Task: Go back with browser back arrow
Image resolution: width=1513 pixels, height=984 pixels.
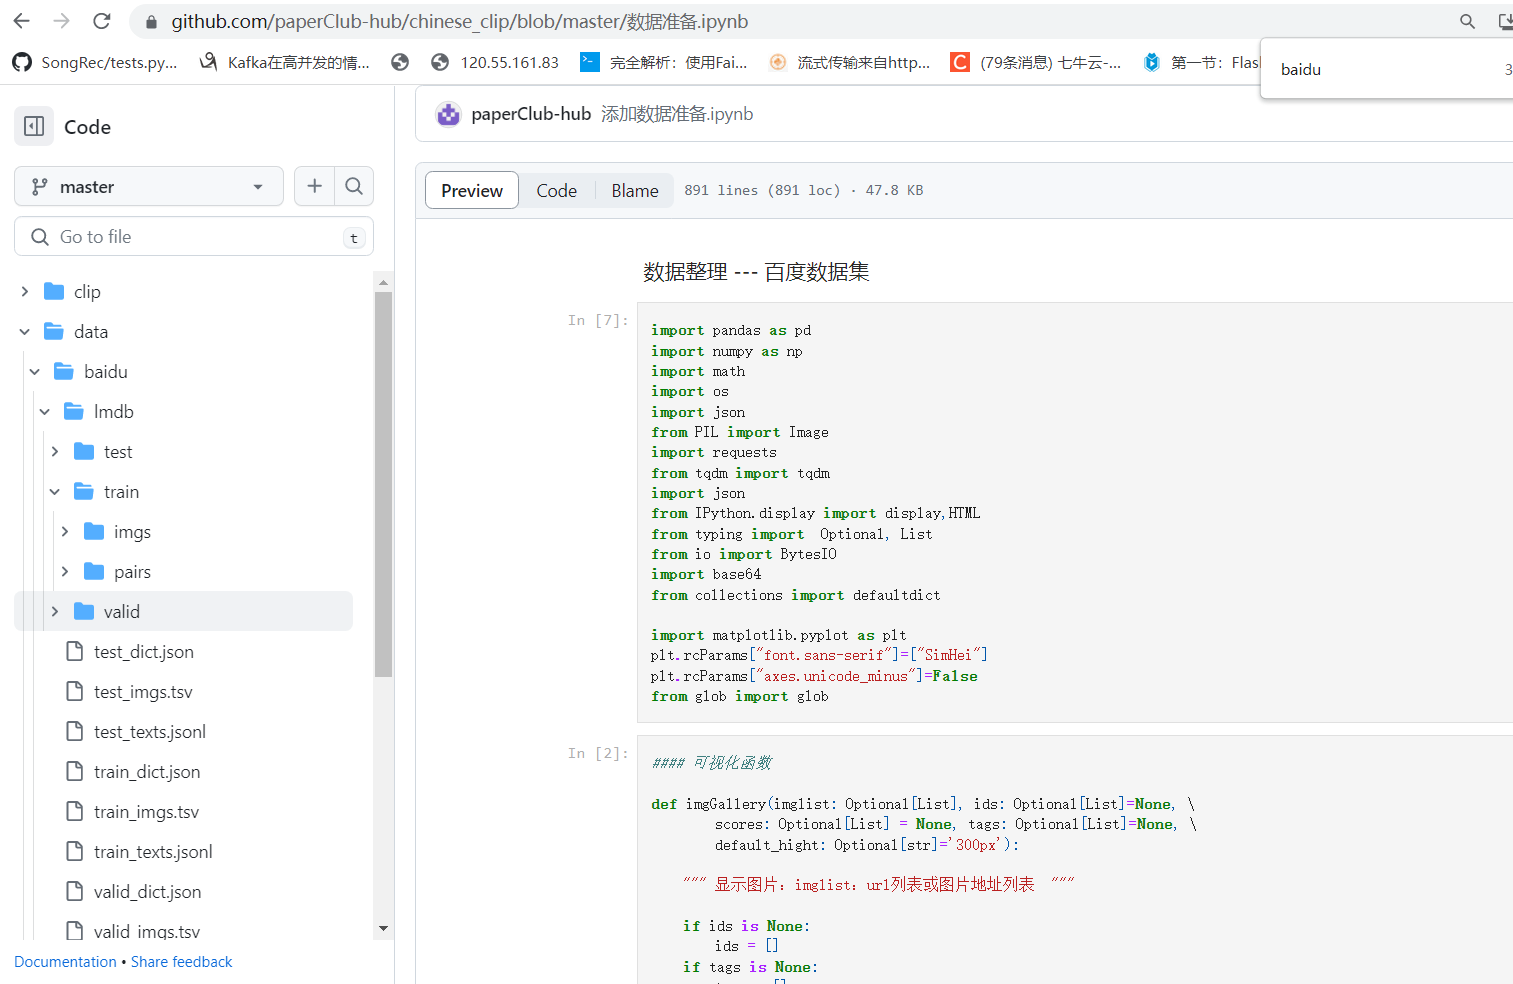Action: (x=22, y=21)
